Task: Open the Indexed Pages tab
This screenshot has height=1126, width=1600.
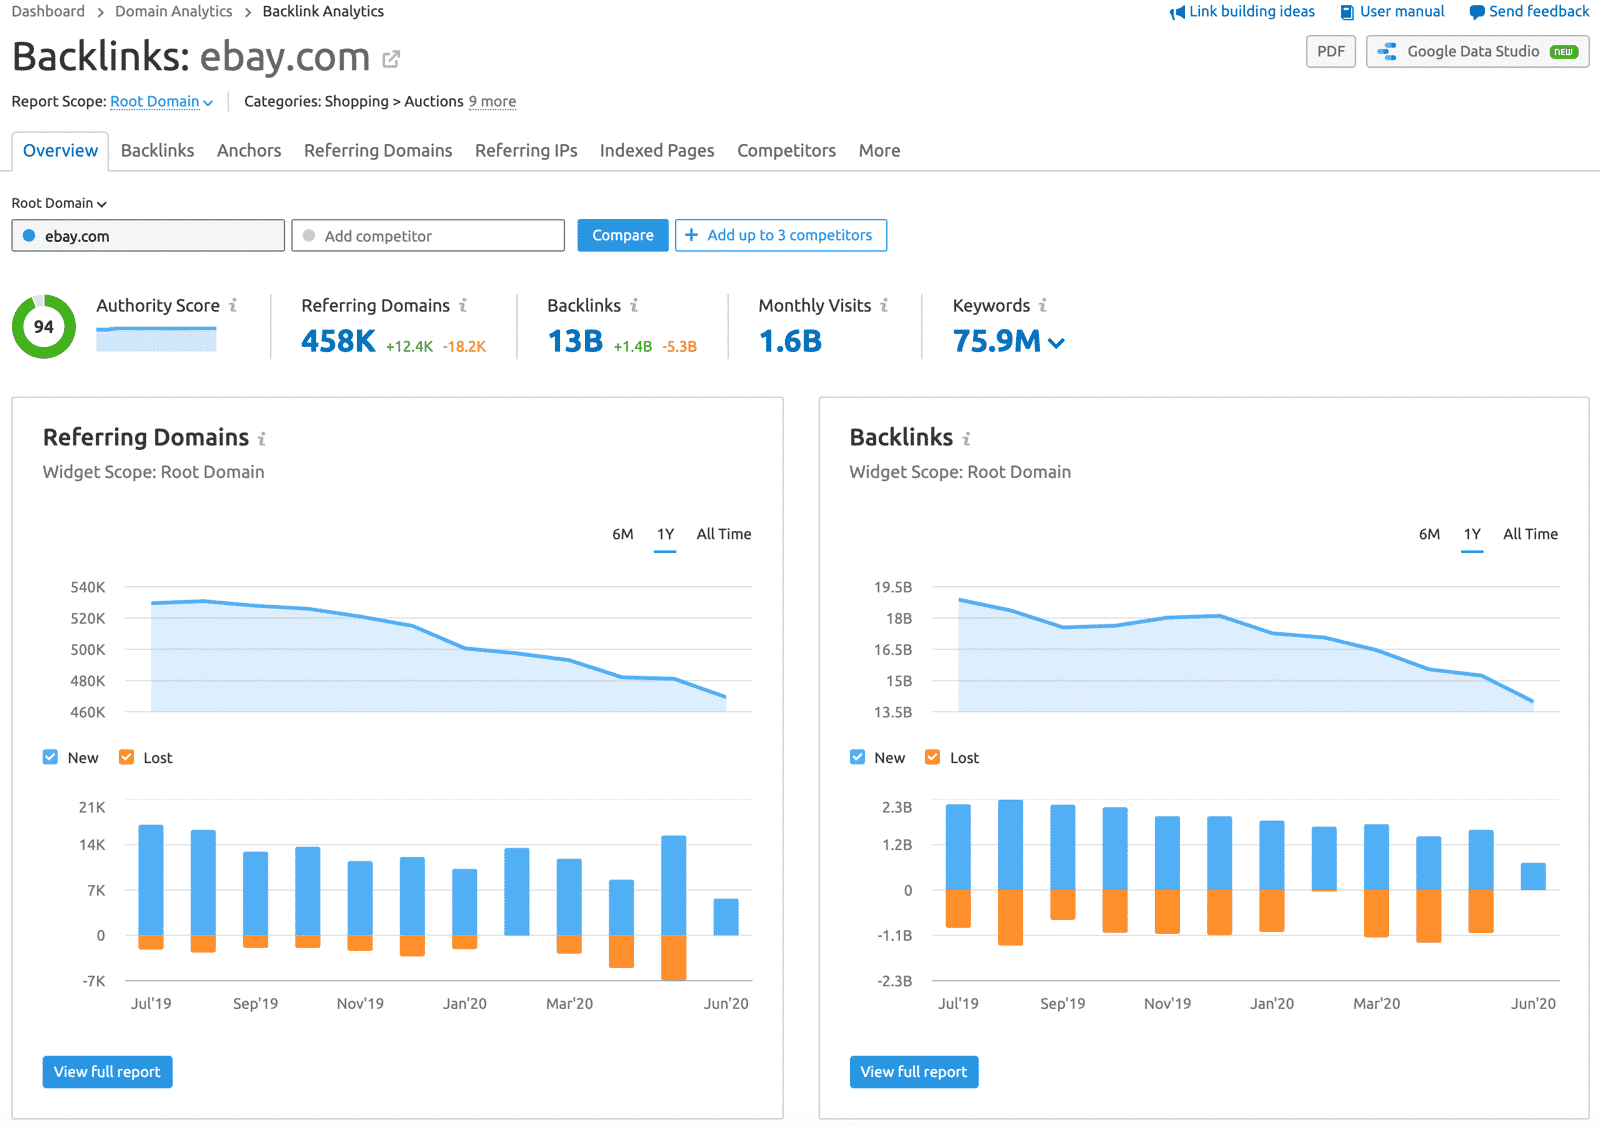Action: click(x=656, y=150)
